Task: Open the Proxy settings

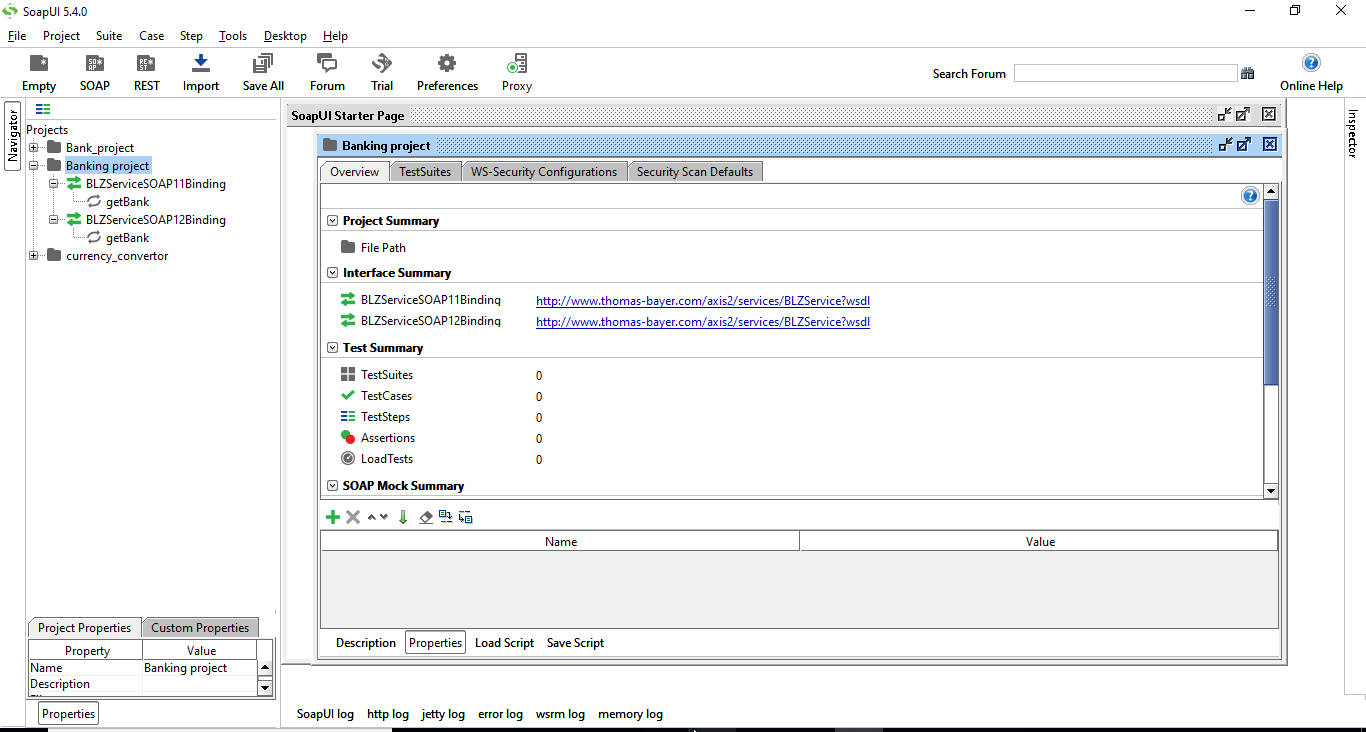Action: (516, 71)
